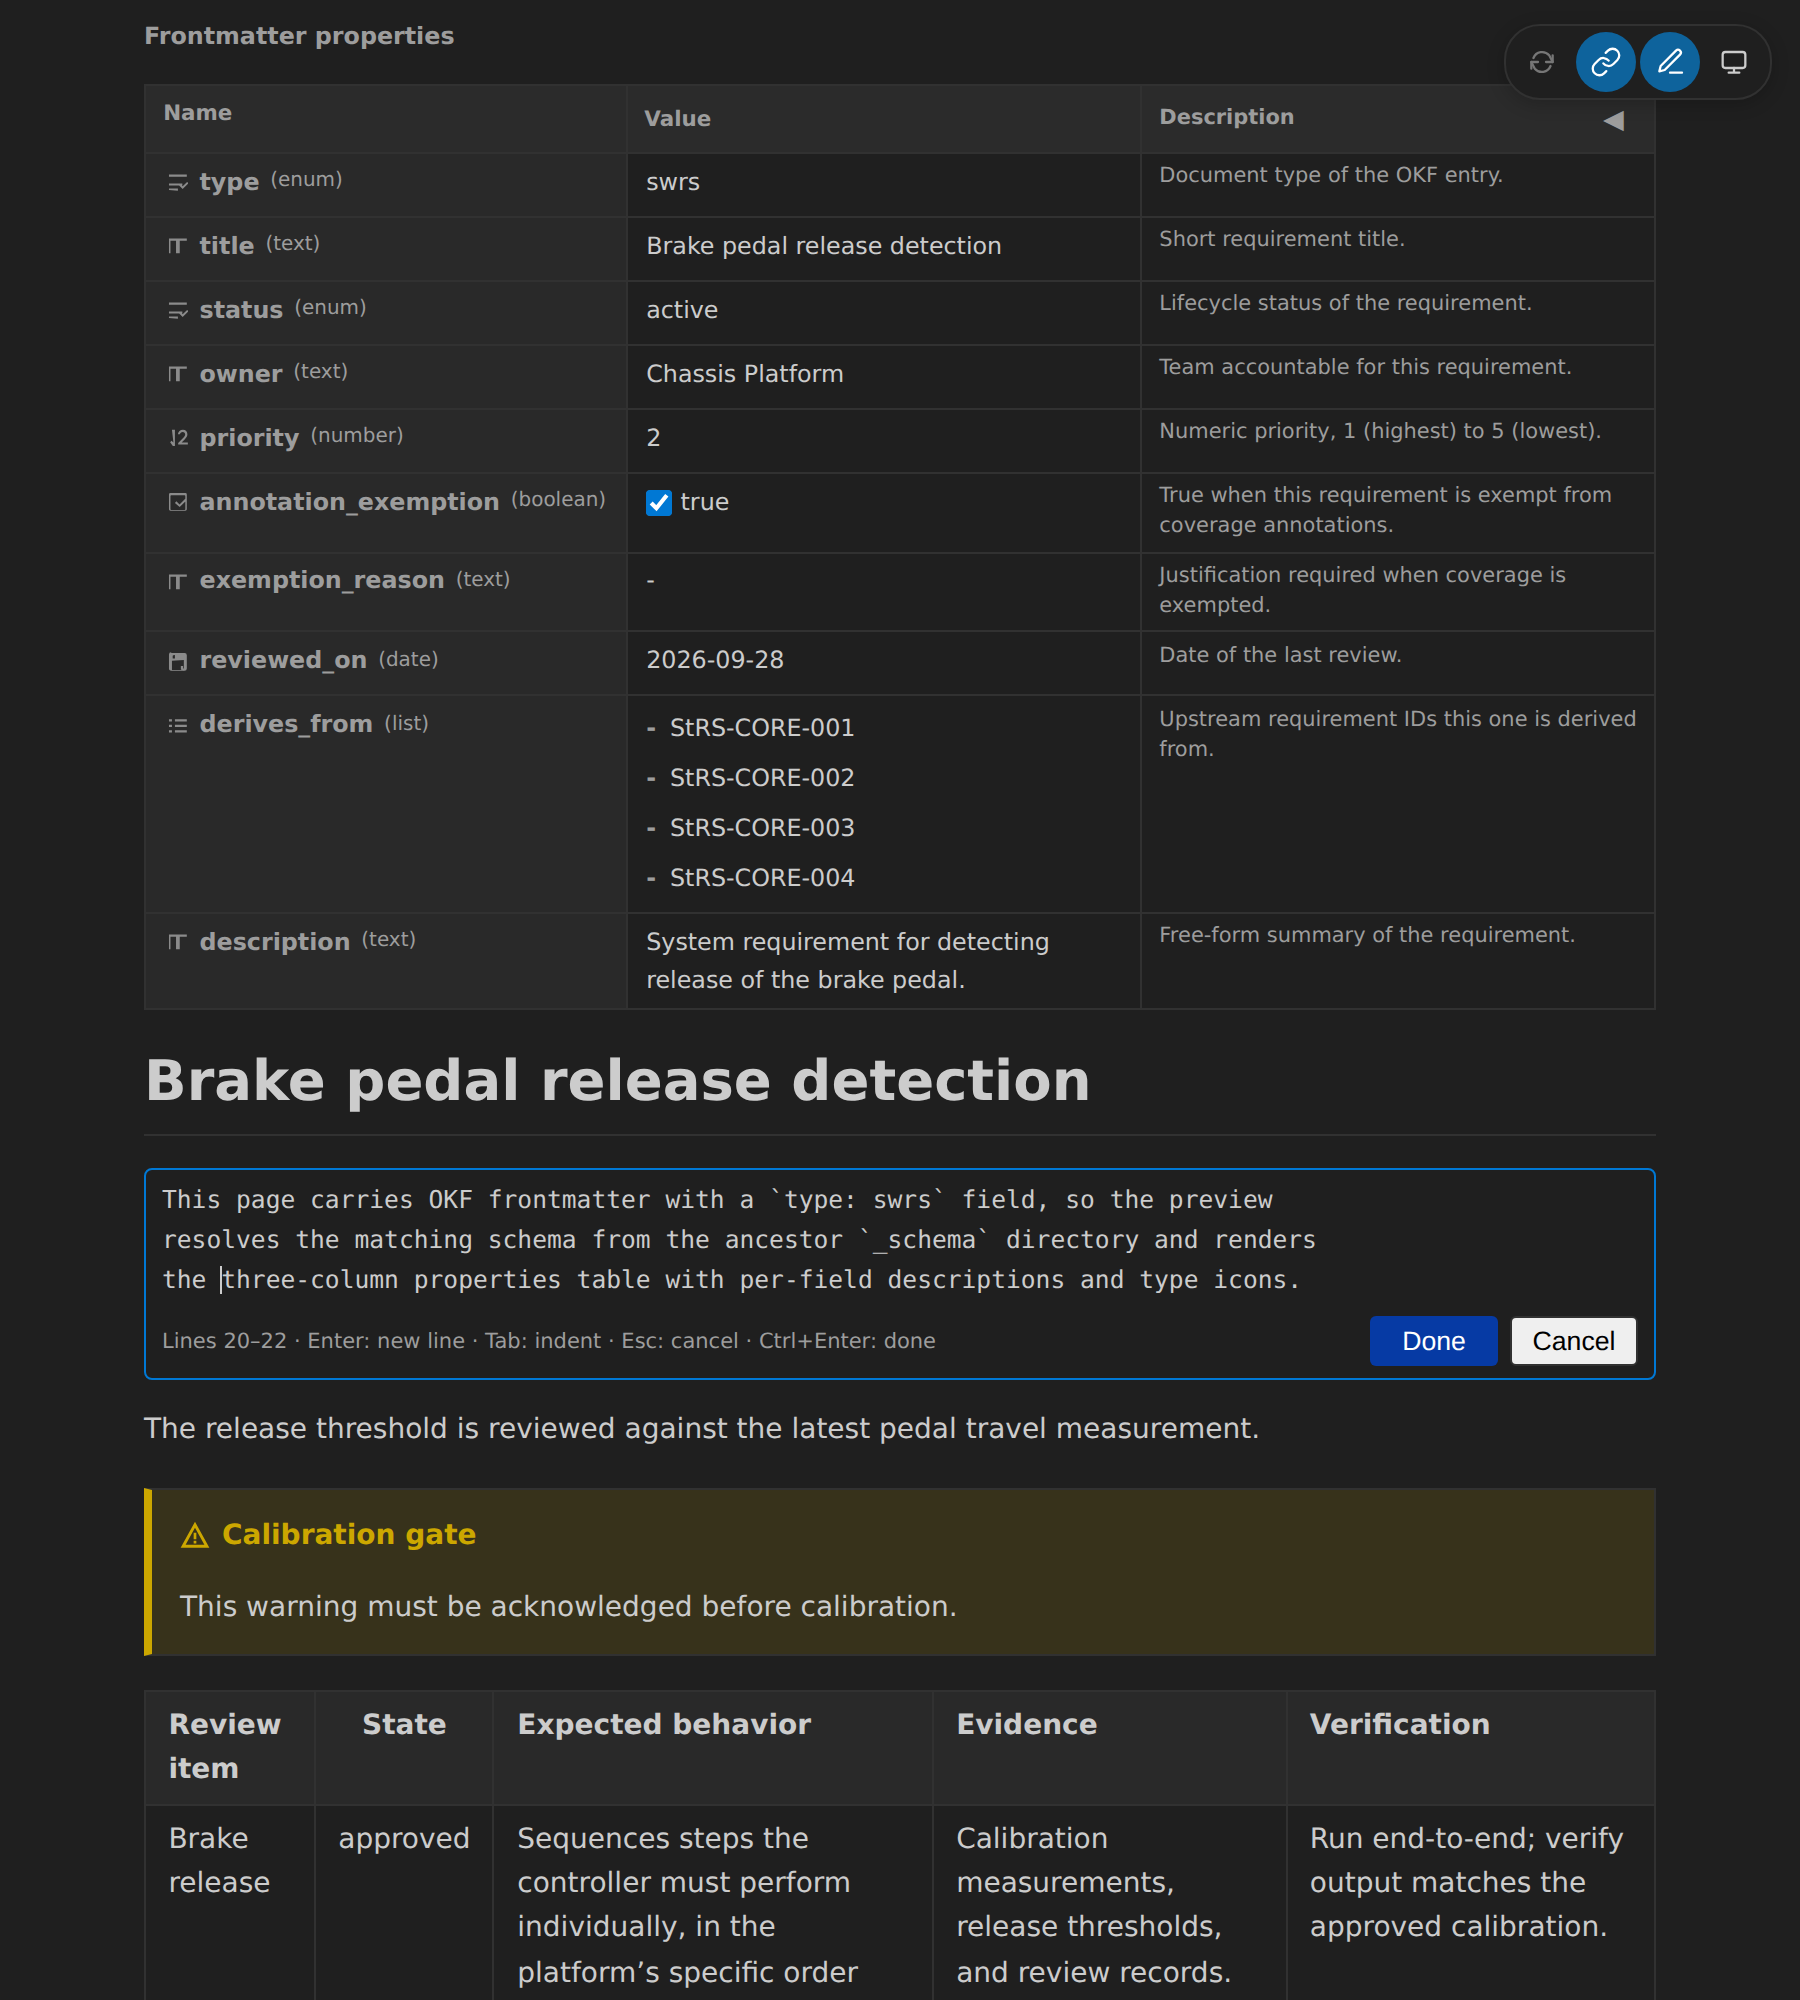Click the reviewed_on date calendar icon
This screenshot has height=2000, width=1800.
pyautogui.click(x=178, y=661)
